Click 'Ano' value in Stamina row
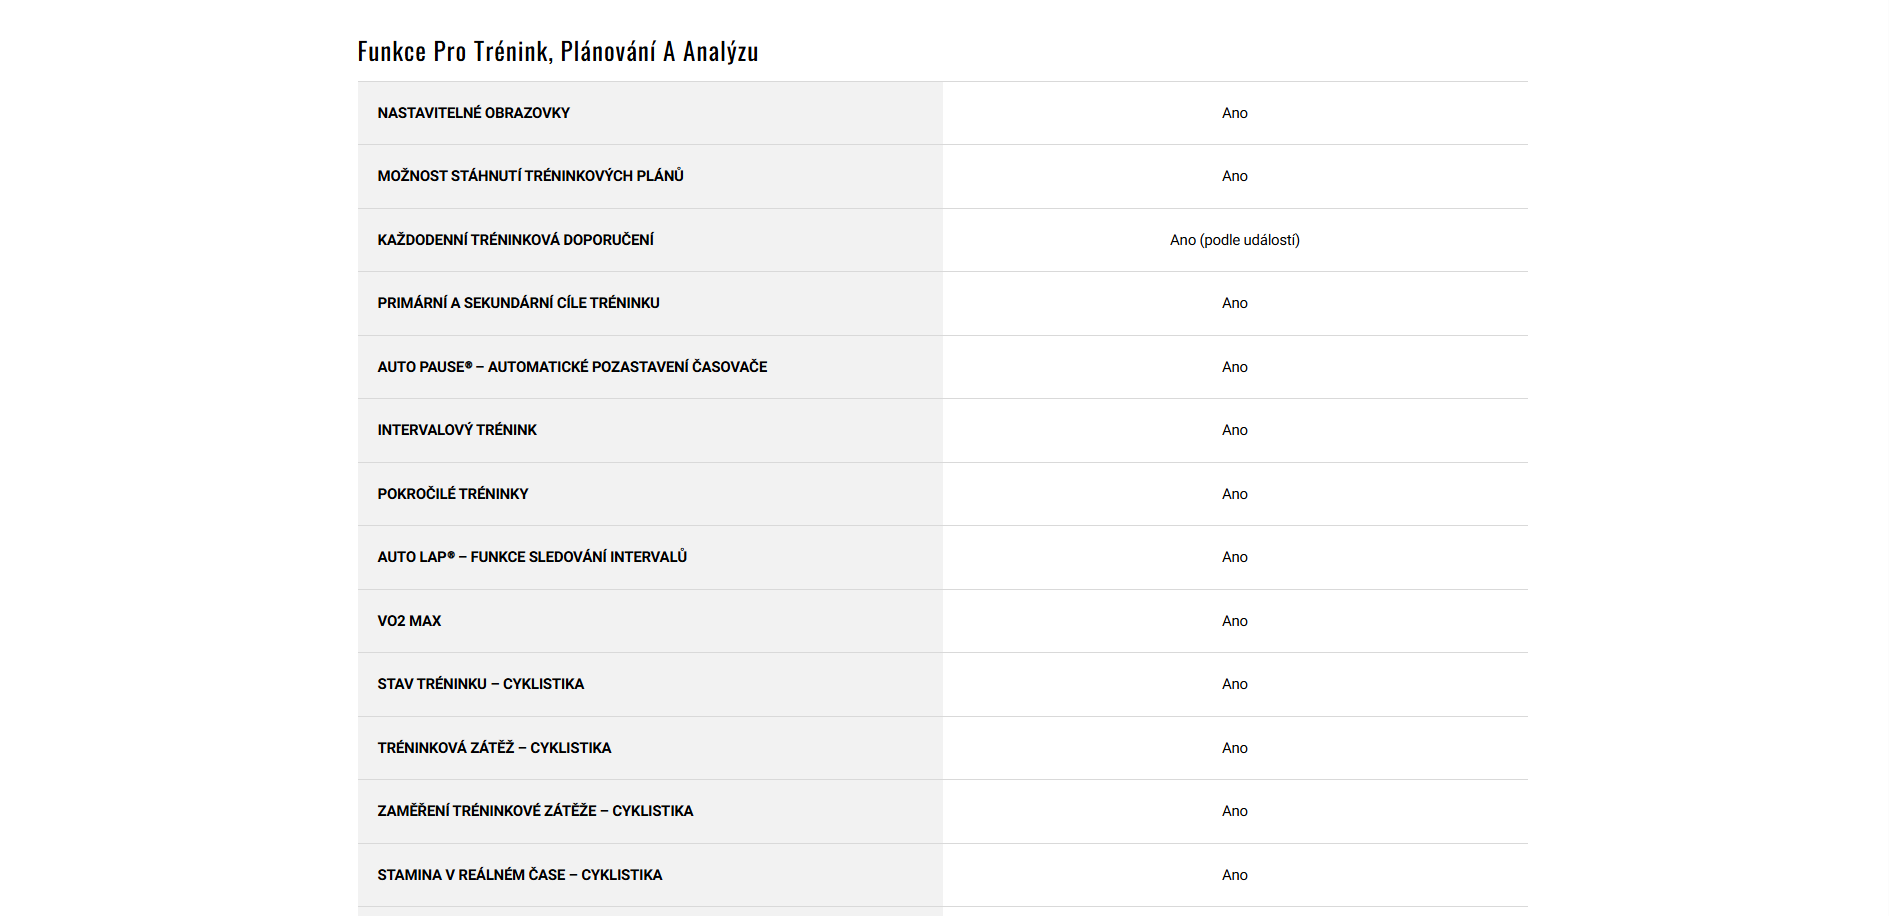This screenshot has width=1889, height=916. coord(1234,875)
